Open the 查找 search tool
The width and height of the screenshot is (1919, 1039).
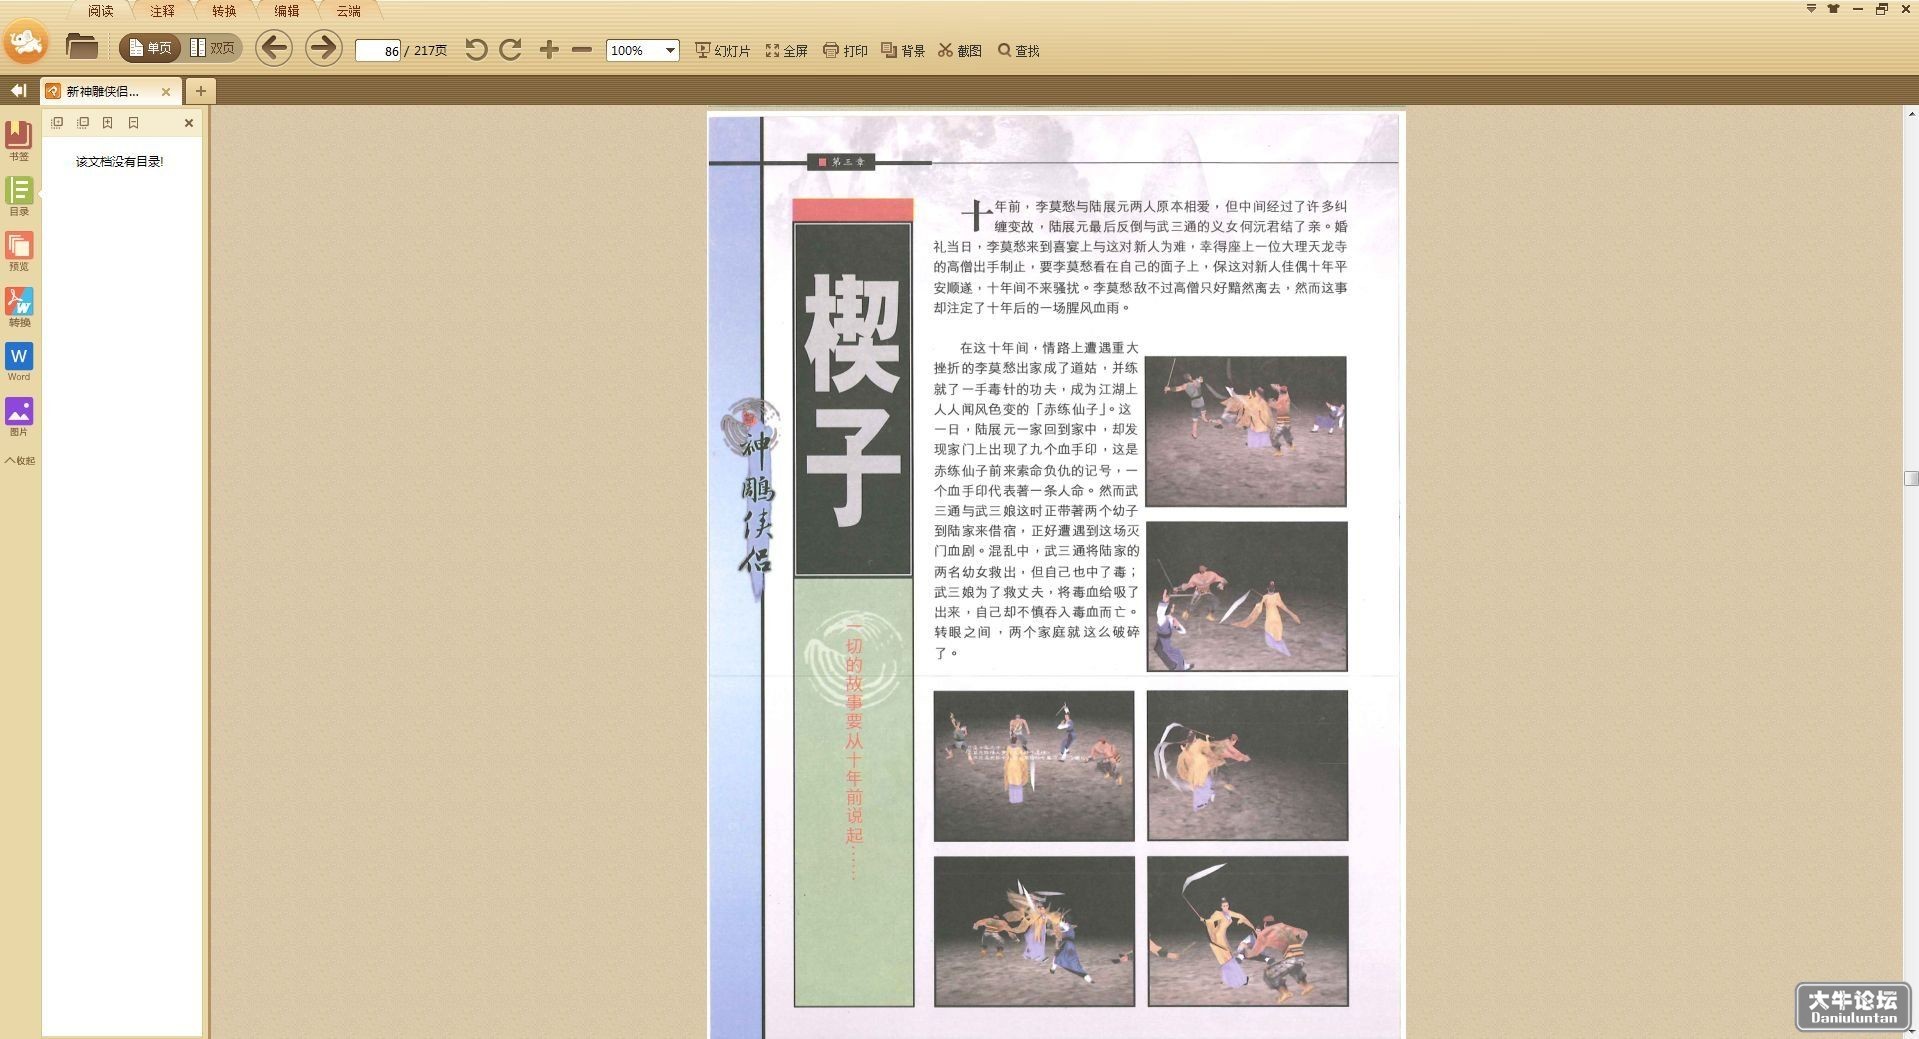pyautogui.click(x=1019, y=50)
